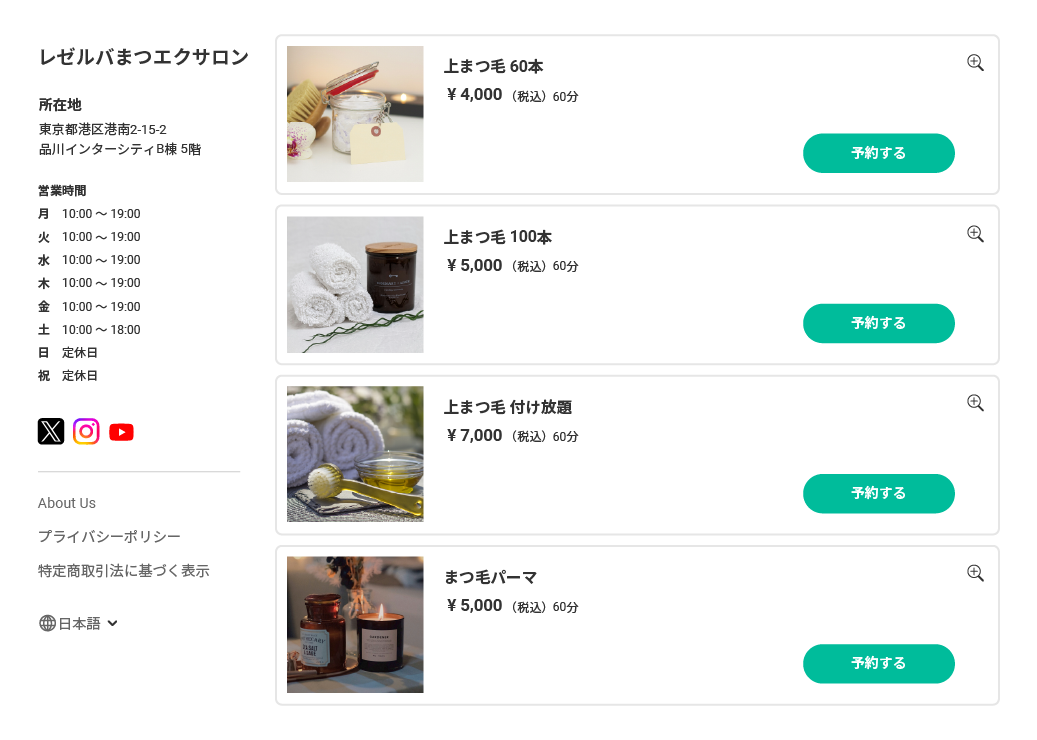Open the About Us link
1037x740 pixels.
[67, 503]
